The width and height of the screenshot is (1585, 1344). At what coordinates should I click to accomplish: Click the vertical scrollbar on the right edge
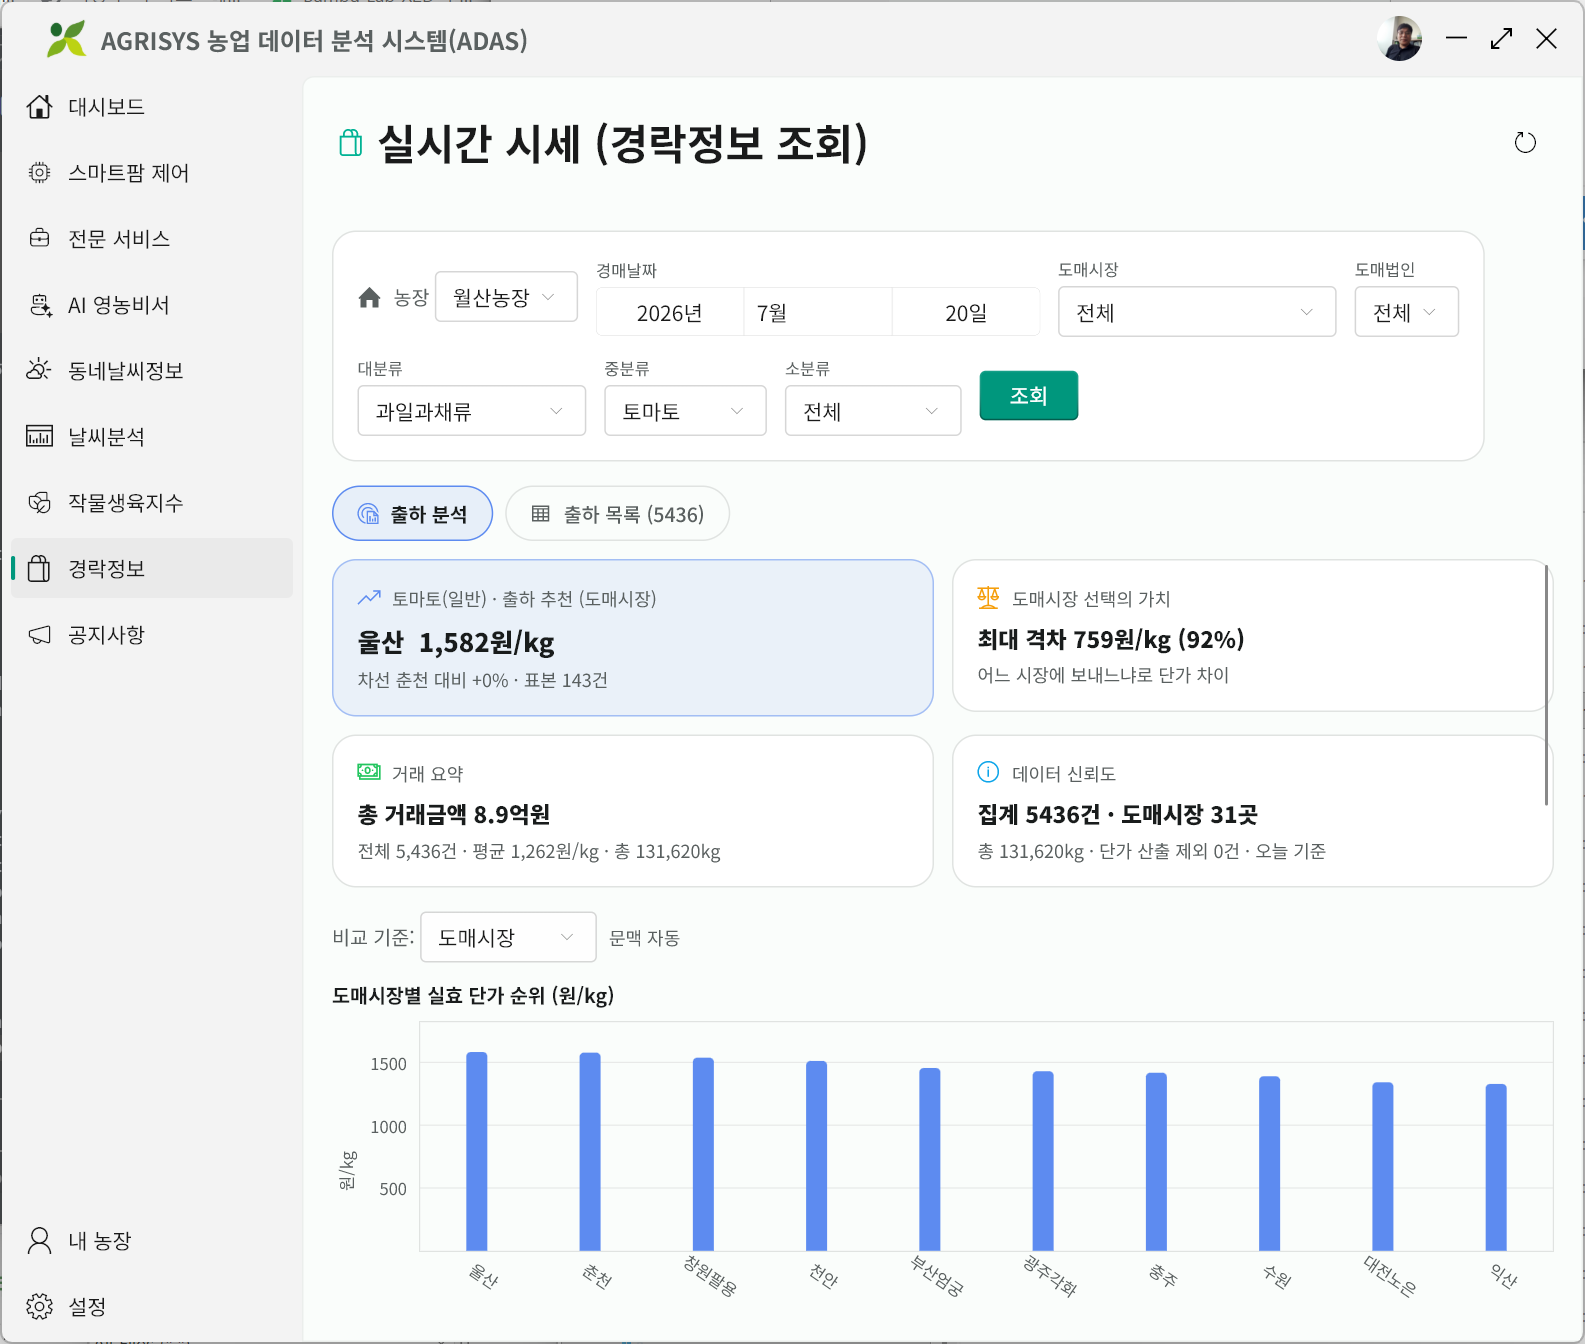(x=1547, y=685)
